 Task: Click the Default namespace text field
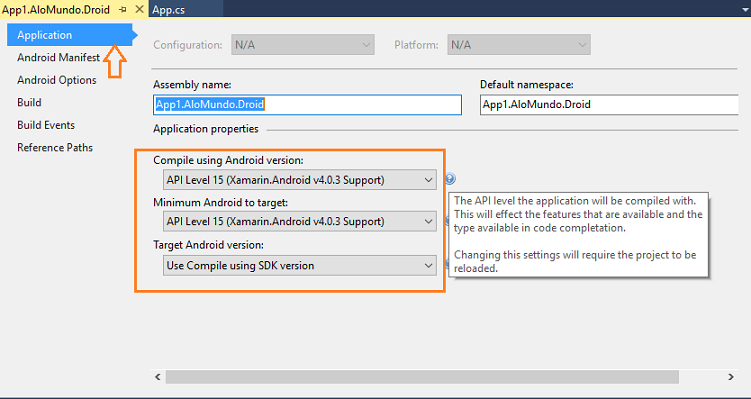point(609,104)
